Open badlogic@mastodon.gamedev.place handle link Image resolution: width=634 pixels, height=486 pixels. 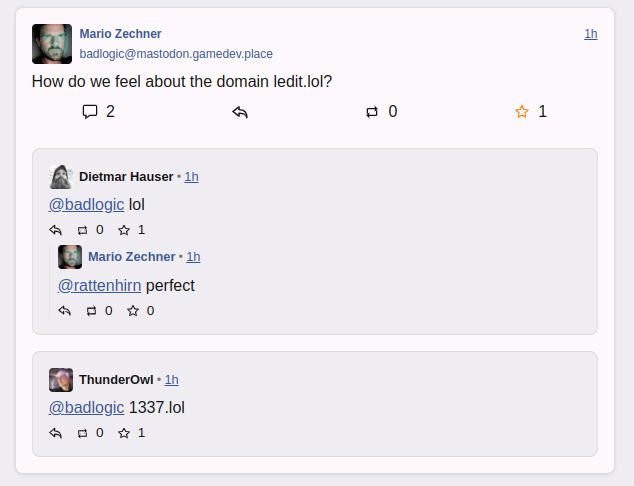pyautogui.click(x=176, y=54)
